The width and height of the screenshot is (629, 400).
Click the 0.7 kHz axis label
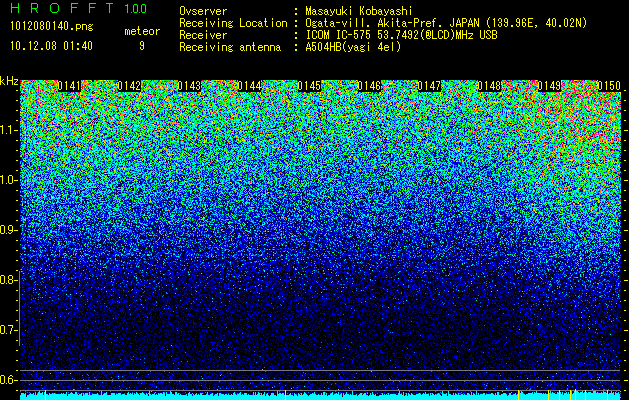point(7,330)
